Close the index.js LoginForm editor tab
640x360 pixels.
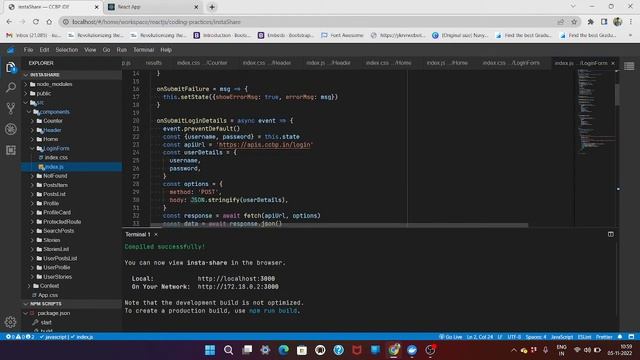coord(613,63)
